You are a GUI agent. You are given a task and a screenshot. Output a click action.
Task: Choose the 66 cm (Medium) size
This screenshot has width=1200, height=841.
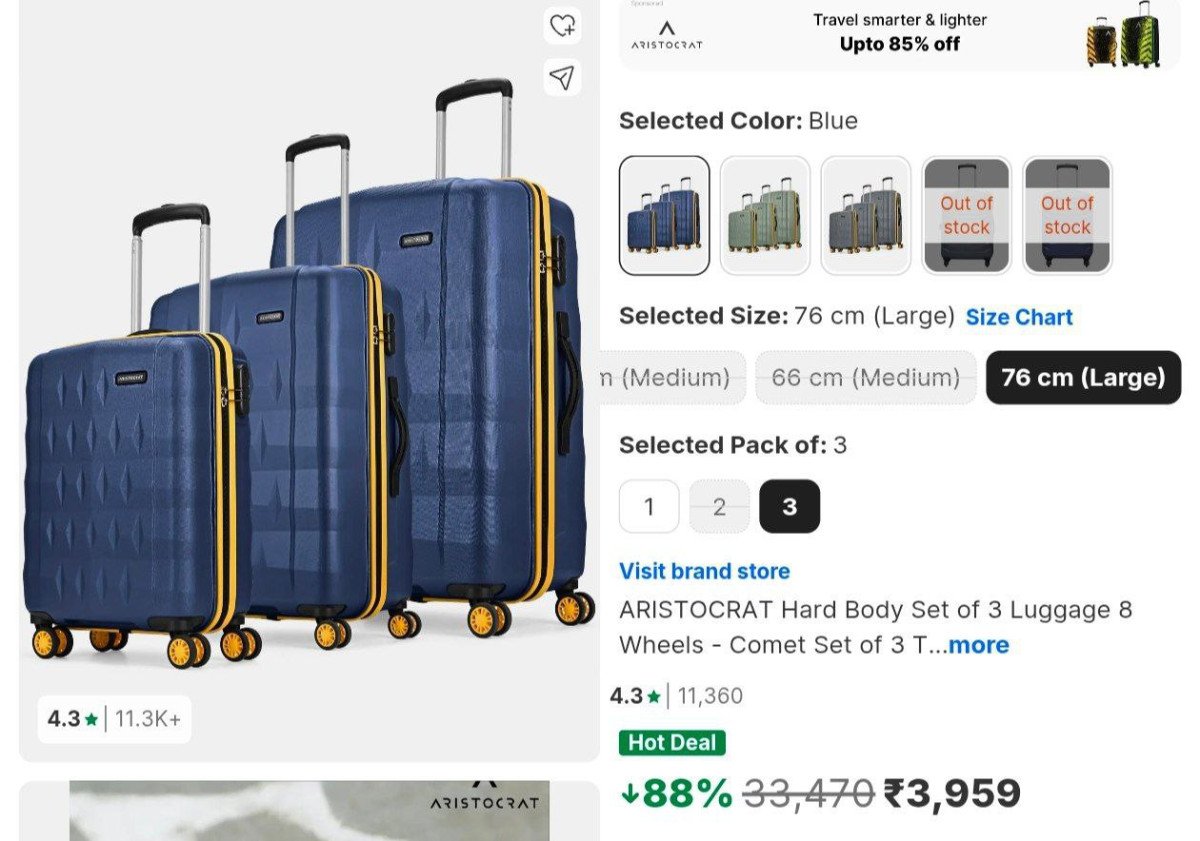click(x=865, y=378)
